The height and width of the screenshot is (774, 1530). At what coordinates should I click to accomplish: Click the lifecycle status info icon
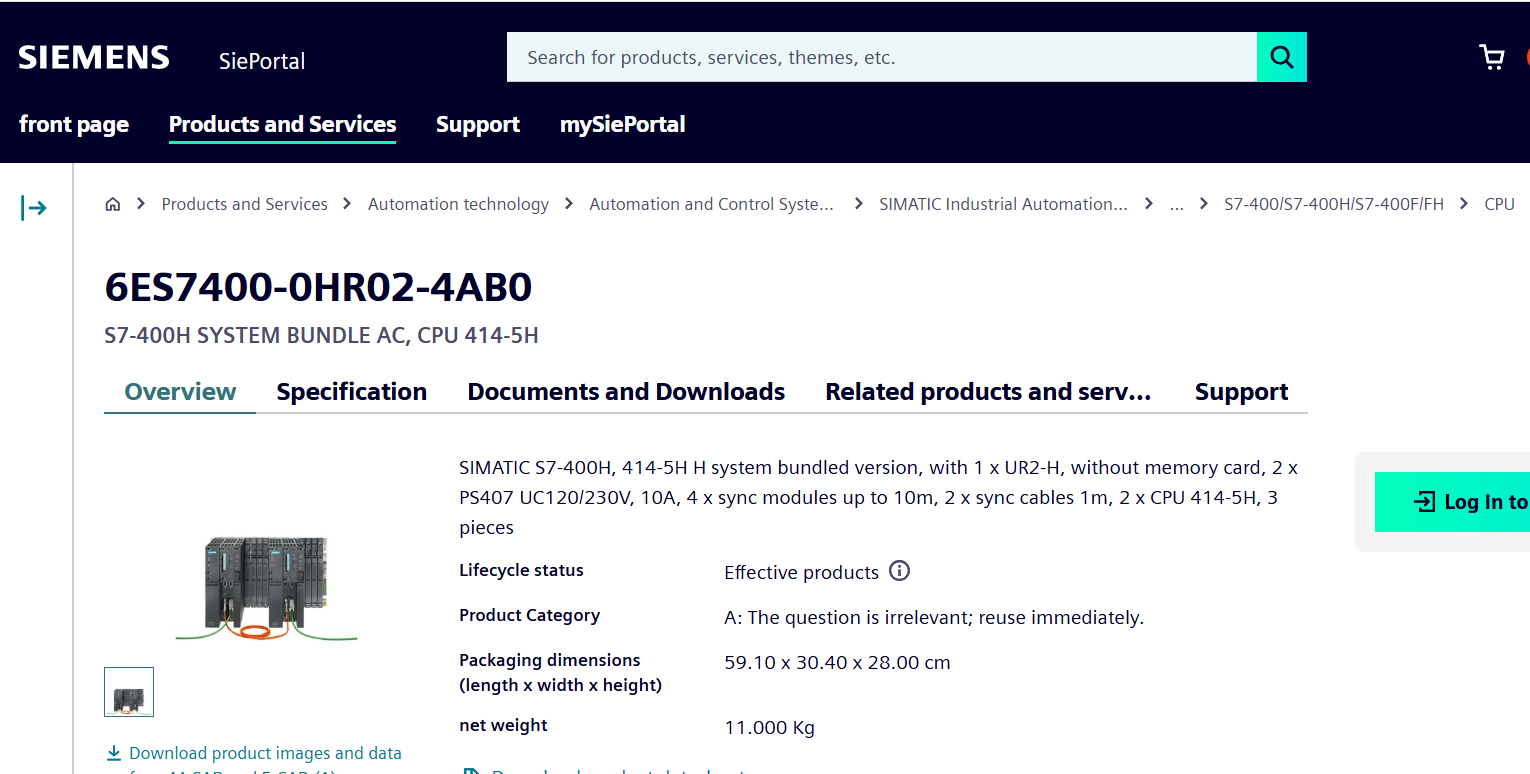[x=900, y=571]
